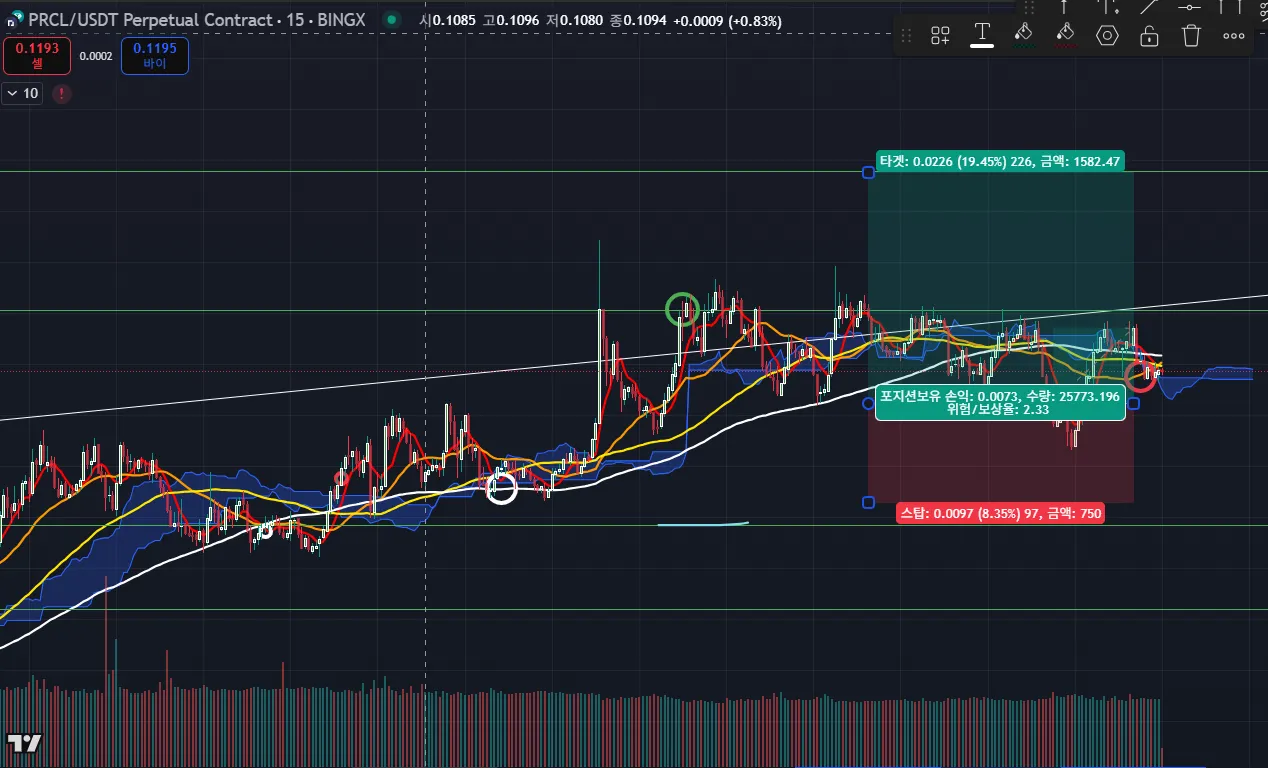Screen dimensions: 1268x768
Task: Click the position label showing ratio 2.33
Action: coord(1000,402)
